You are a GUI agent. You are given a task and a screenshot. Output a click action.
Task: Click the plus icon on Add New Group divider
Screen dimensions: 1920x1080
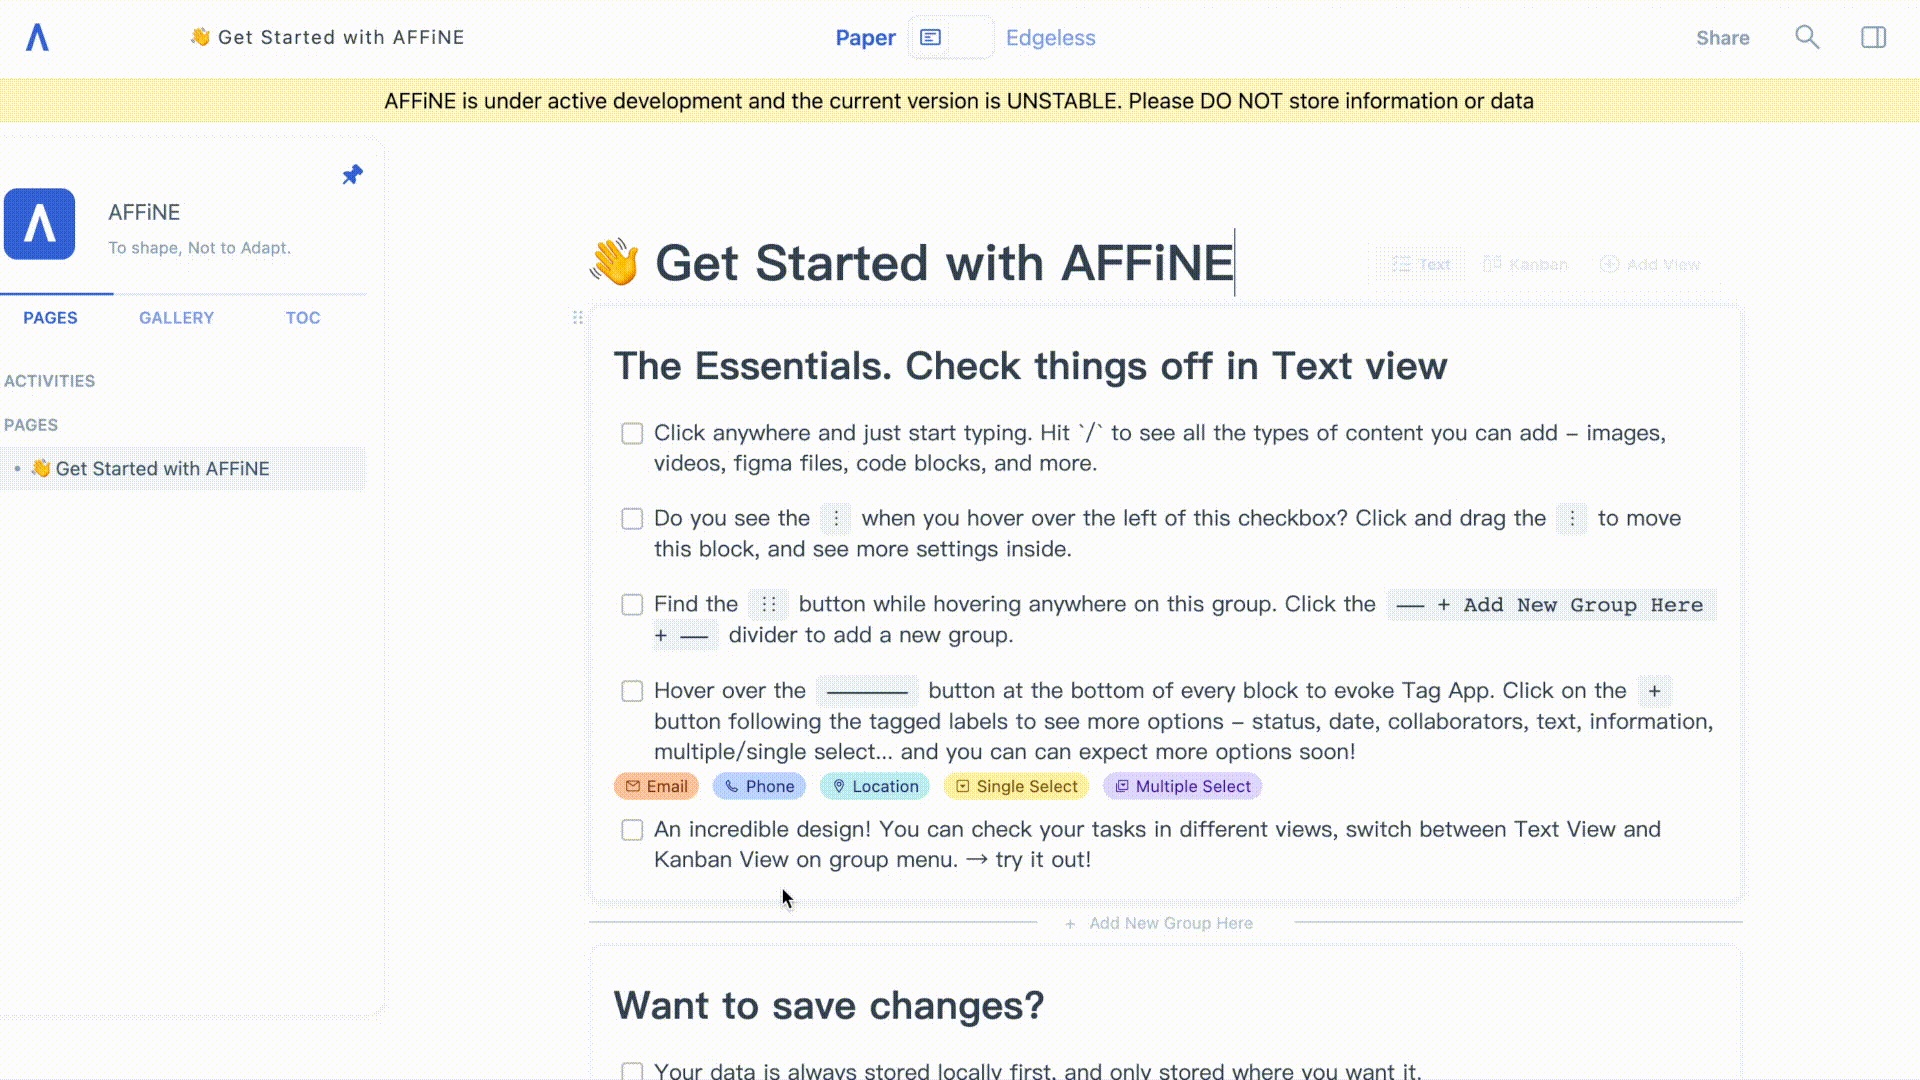tap(1070, 923)
